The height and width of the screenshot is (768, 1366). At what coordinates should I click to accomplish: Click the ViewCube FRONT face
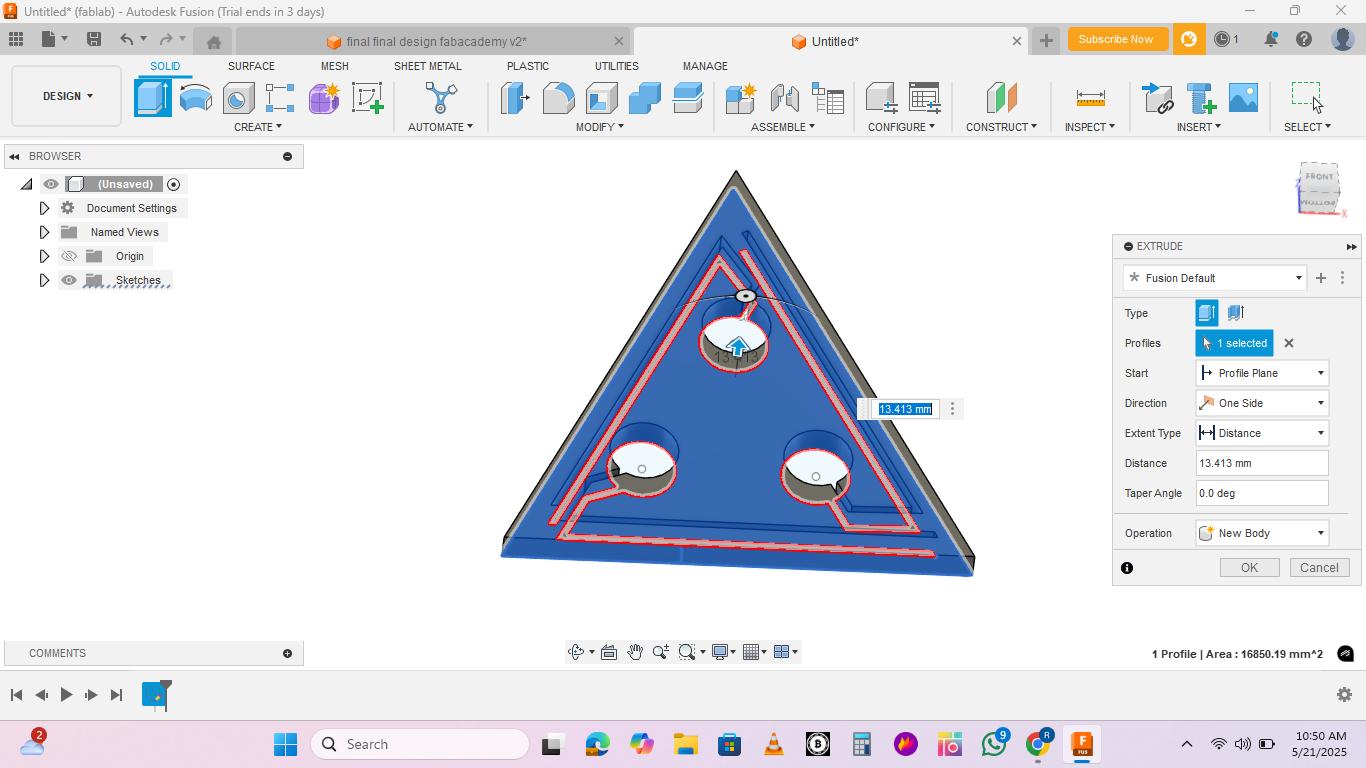1319,178
